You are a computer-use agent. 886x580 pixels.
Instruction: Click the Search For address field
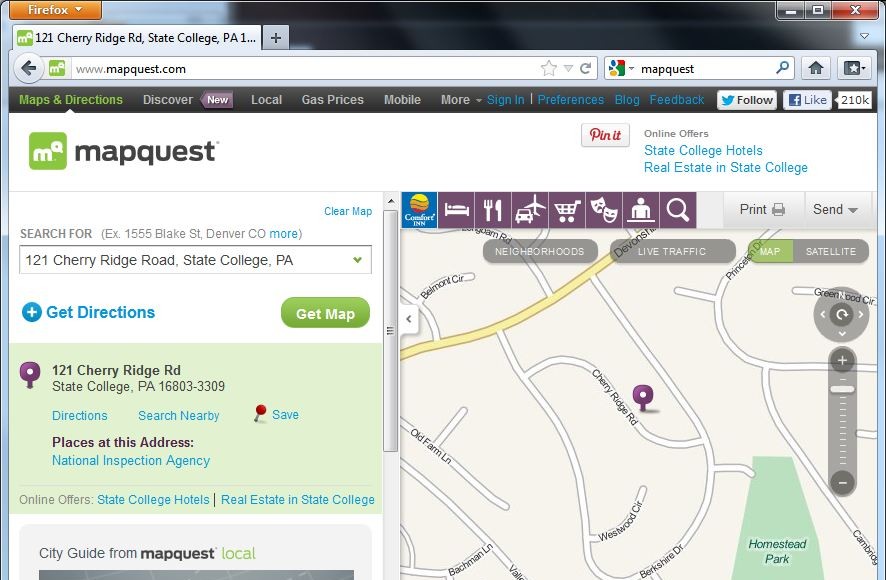[x=196, y=260]
